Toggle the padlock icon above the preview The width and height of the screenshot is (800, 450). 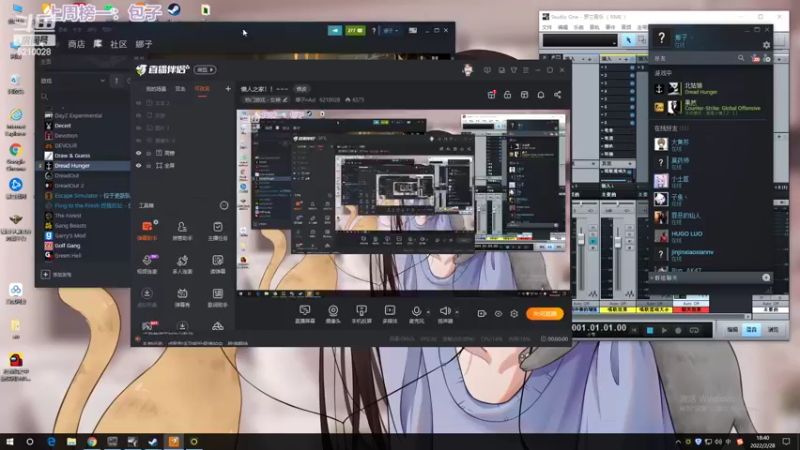[508, 95]
